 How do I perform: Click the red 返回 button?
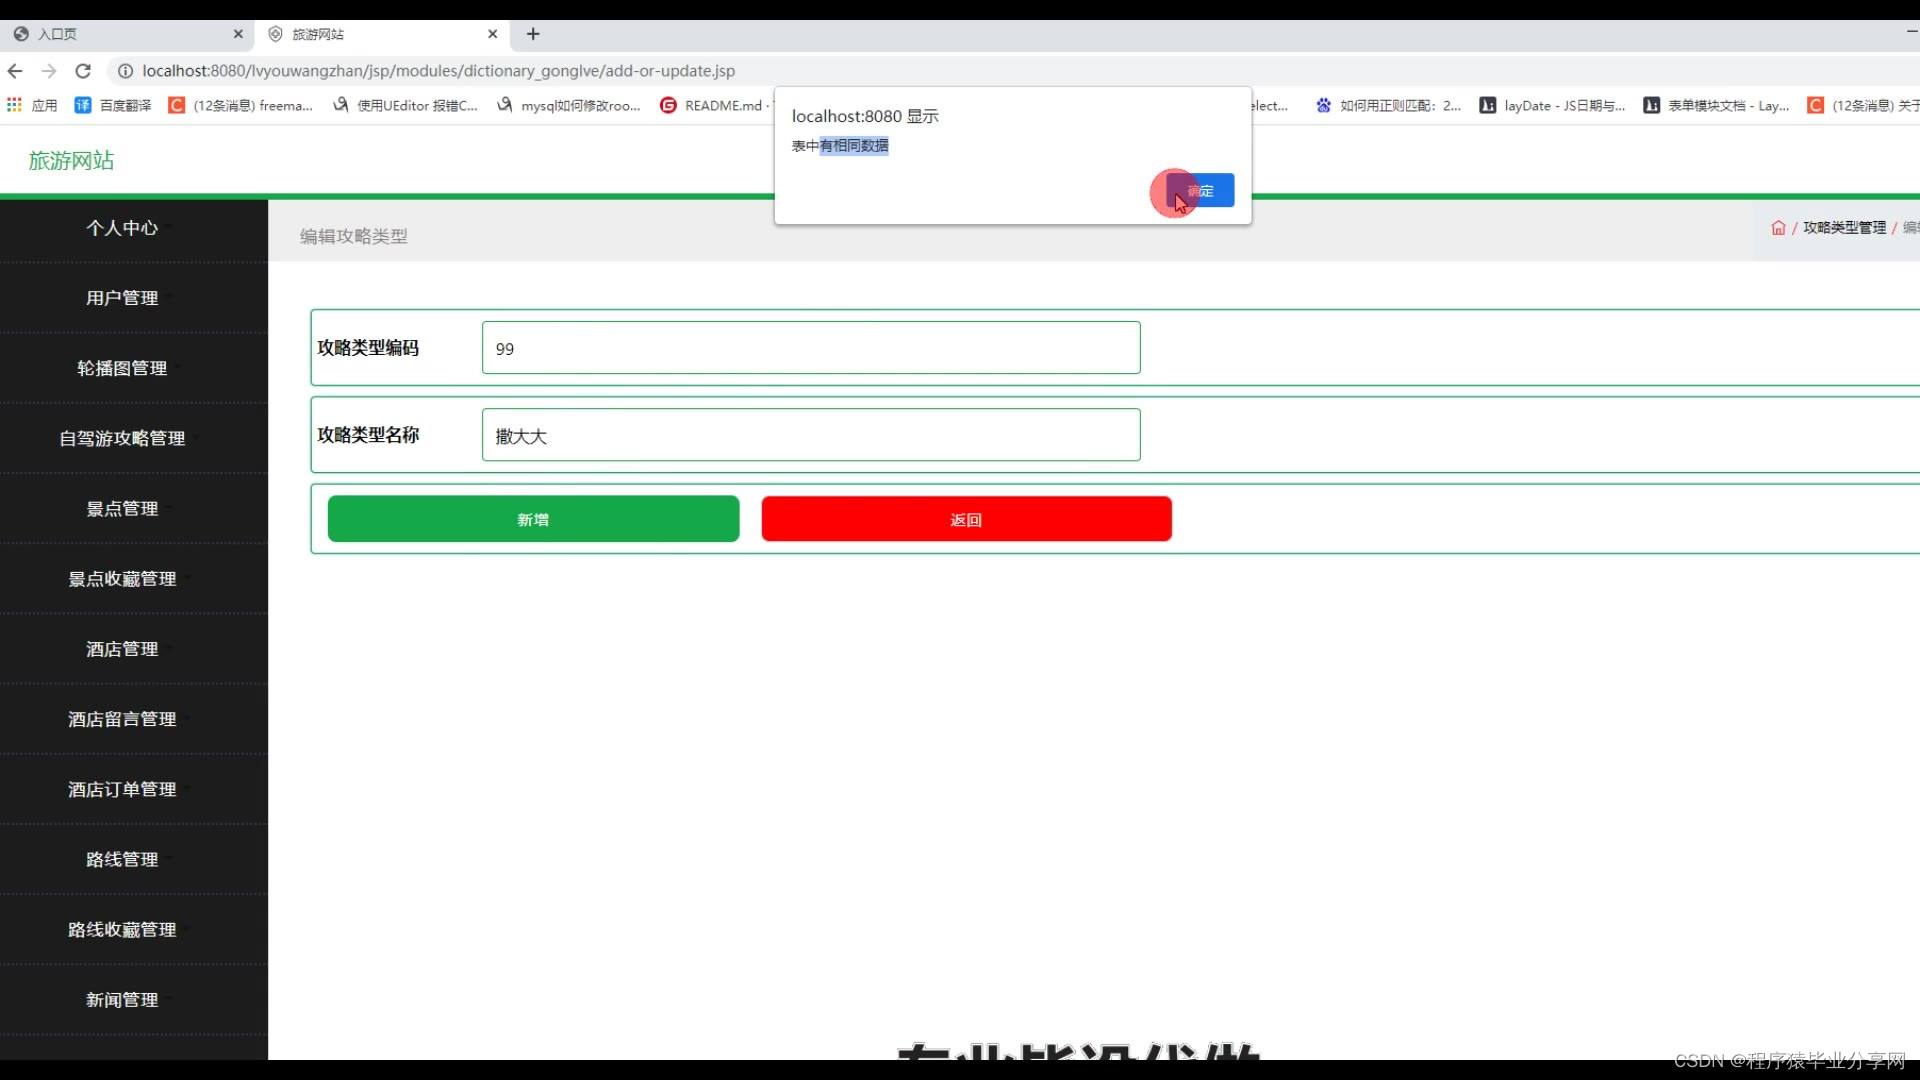966,519
